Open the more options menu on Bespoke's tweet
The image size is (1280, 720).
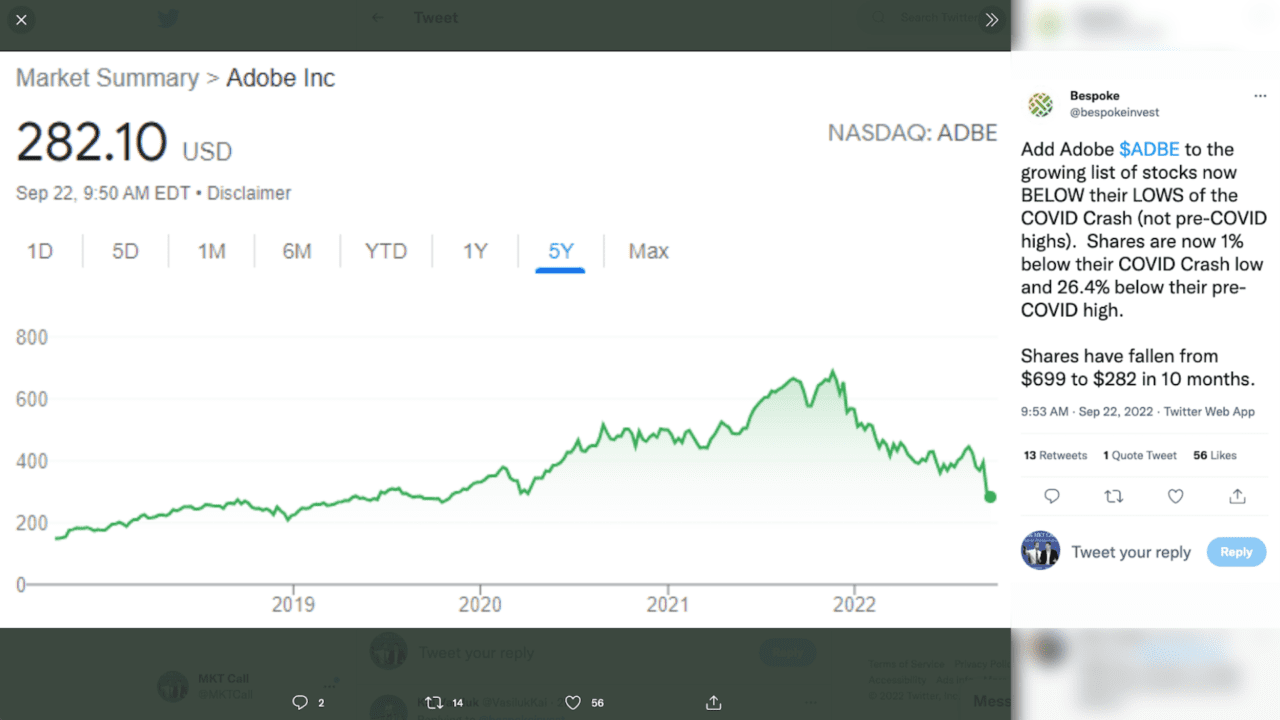tap(1260, 96)
